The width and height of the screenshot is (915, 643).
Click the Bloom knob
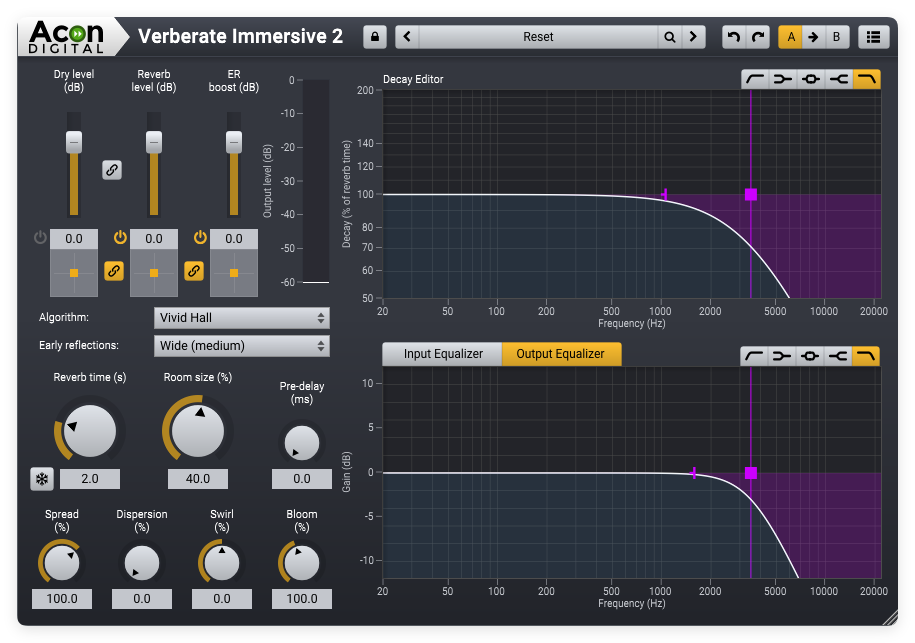pos(302,564)
